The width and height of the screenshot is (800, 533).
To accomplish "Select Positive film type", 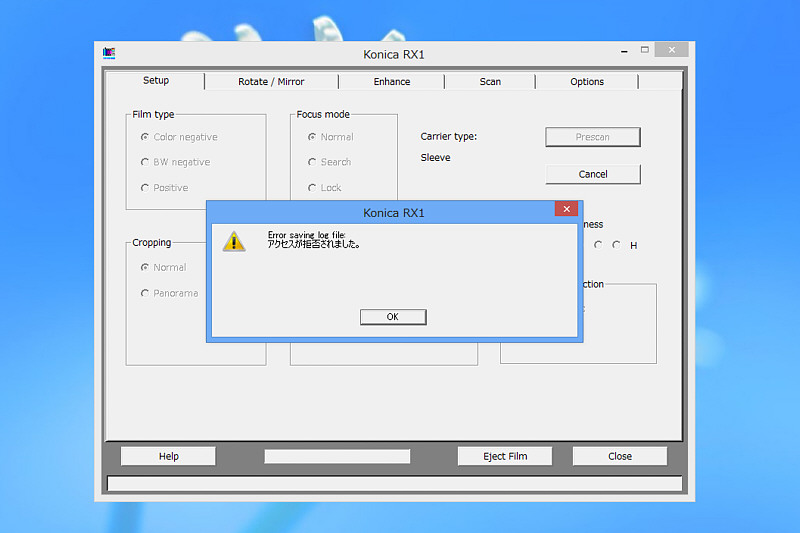I will [x=145, y=188].
